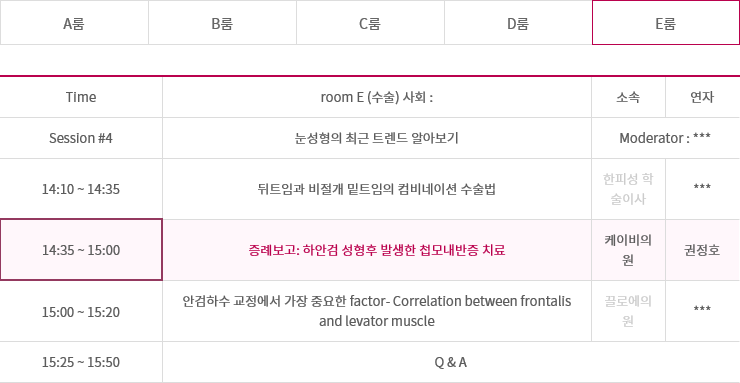The image size is (740, 383).
Task: Click the 15:25 ~ 15:50 time cell
Action: 81,362
